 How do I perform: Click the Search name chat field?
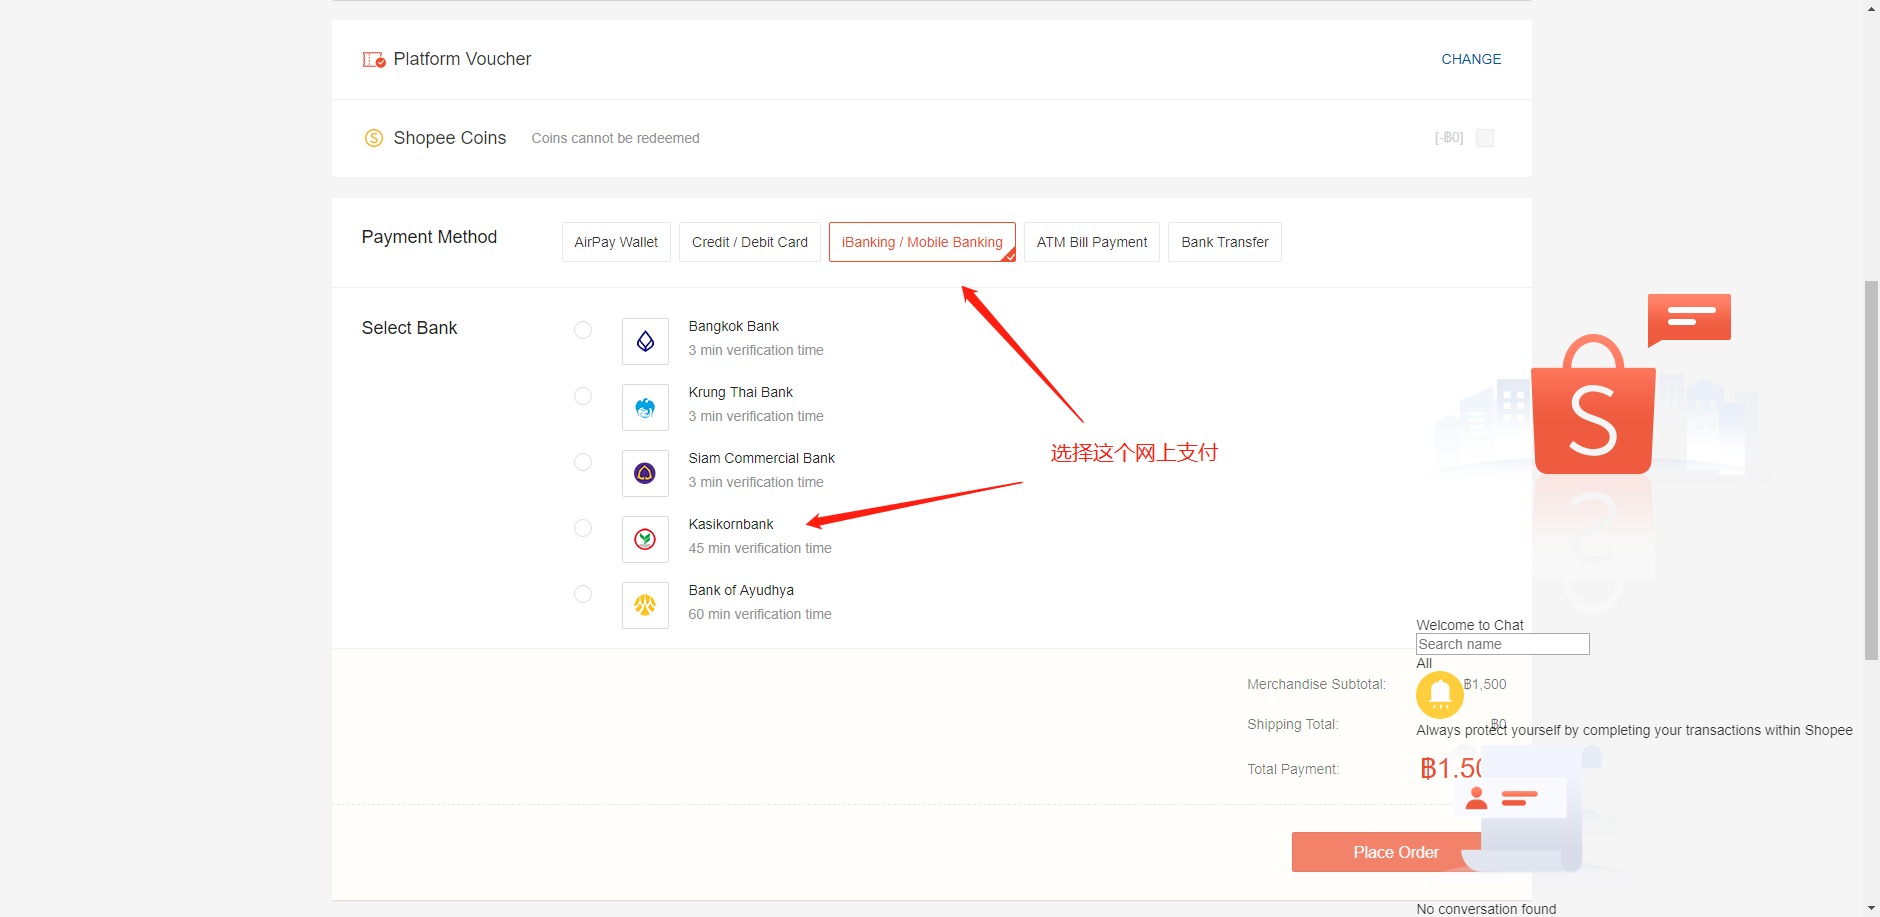pyautogui.click(x=1503, y=644)
